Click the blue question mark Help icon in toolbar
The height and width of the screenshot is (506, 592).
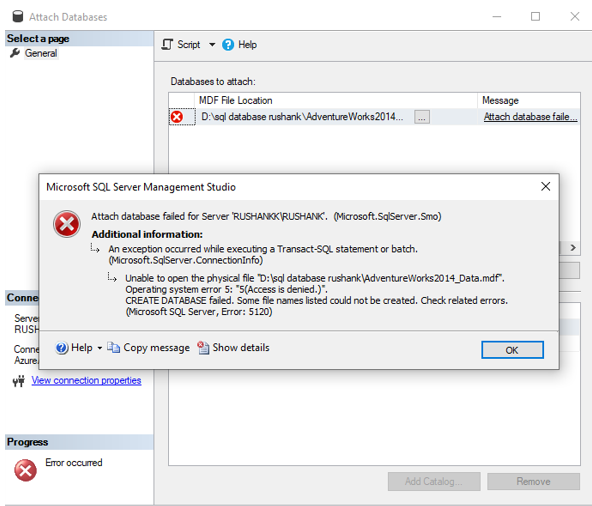[x=228, y=45]
